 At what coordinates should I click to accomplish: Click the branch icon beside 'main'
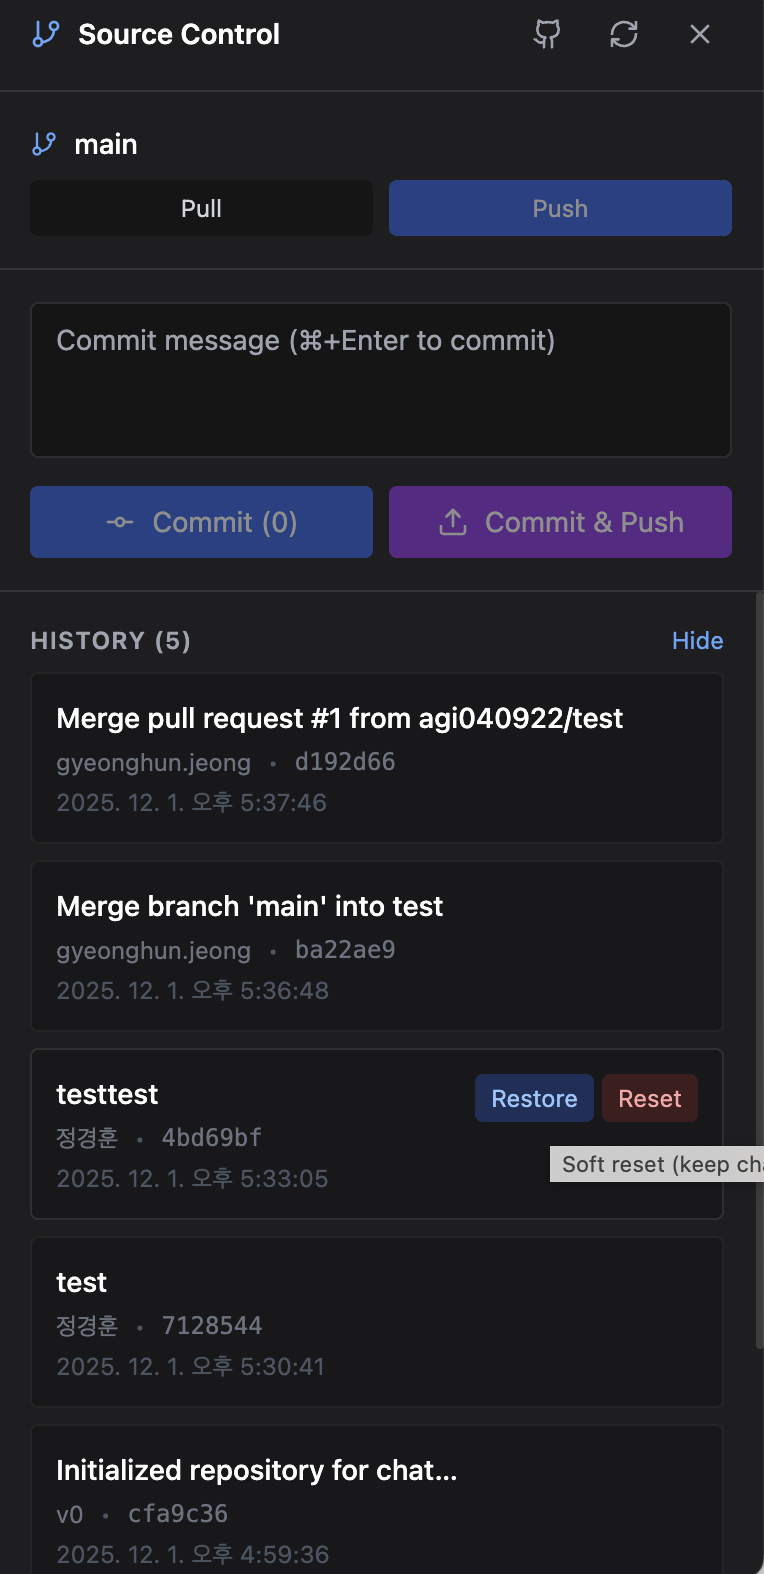tap(43, 144)
